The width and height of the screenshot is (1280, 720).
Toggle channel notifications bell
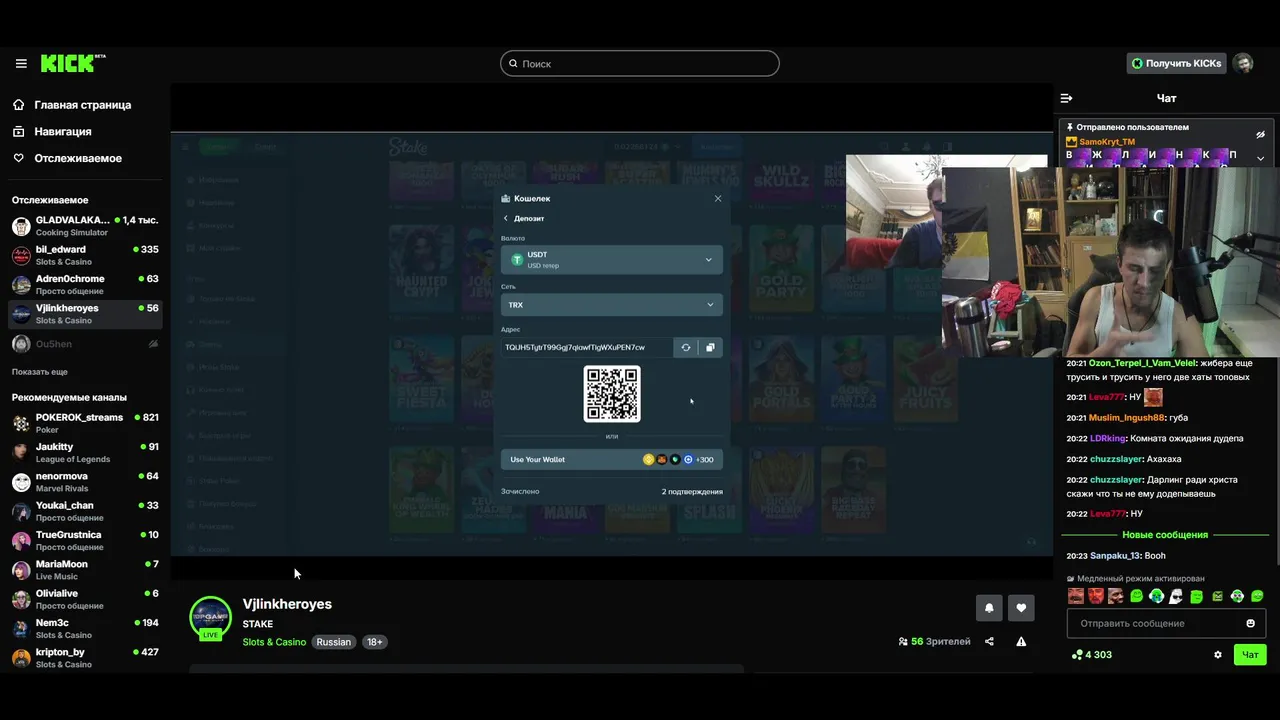(989, 608)
